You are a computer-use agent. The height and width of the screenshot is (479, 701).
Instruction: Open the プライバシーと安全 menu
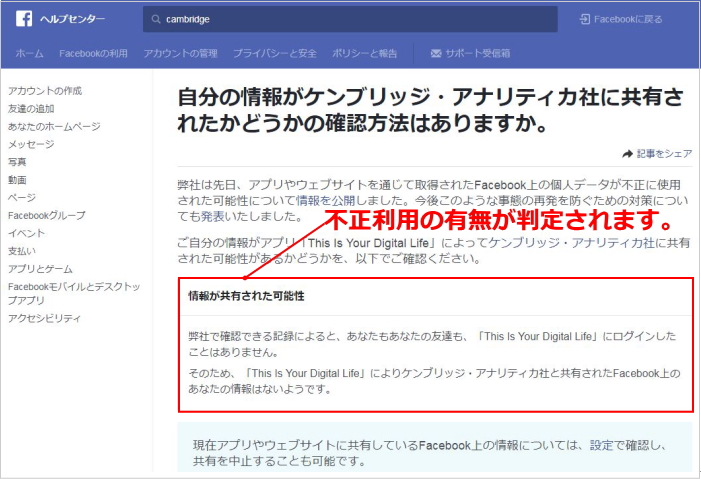[x=275, y=53]
